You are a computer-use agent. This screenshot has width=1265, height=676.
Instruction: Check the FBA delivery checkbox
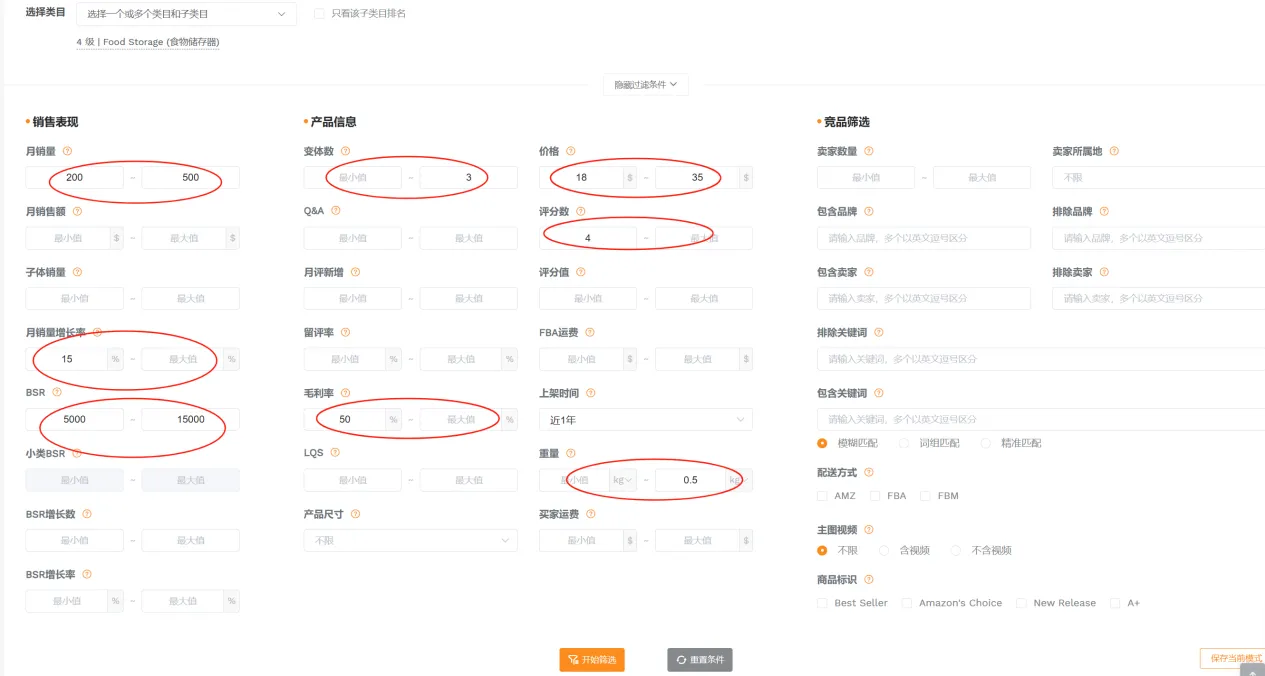pos(875,496)
